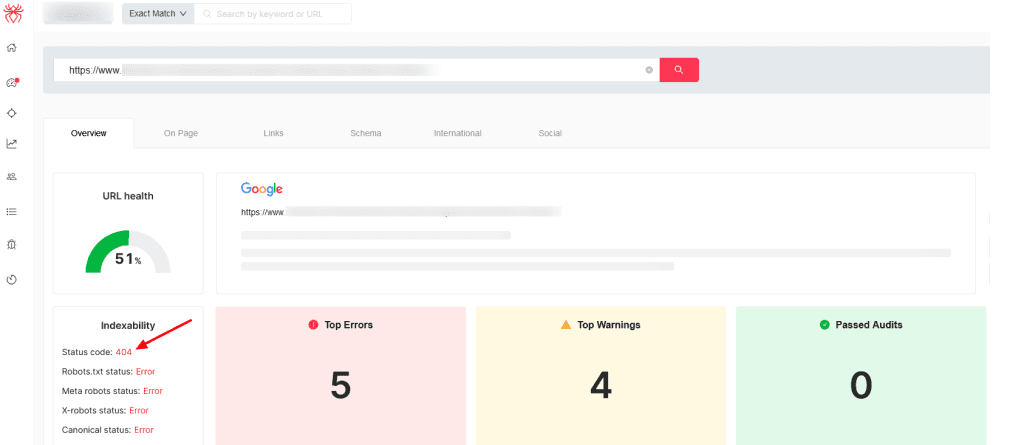Open the Top Warnings card showing 4
This screenshot has width=1024, height=445.
click(x=601, y=376)
